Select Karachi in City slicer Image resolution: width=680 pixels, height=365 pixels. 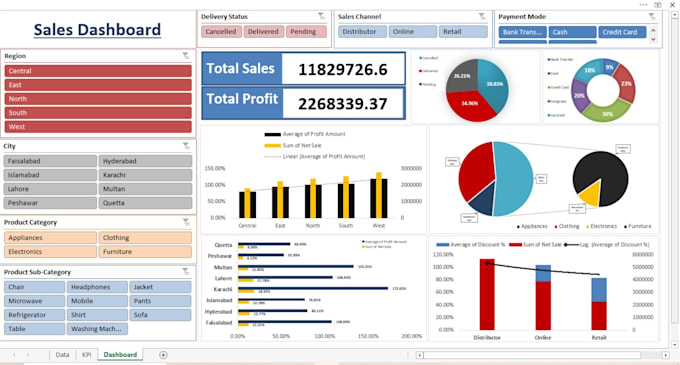coord(145,175)
